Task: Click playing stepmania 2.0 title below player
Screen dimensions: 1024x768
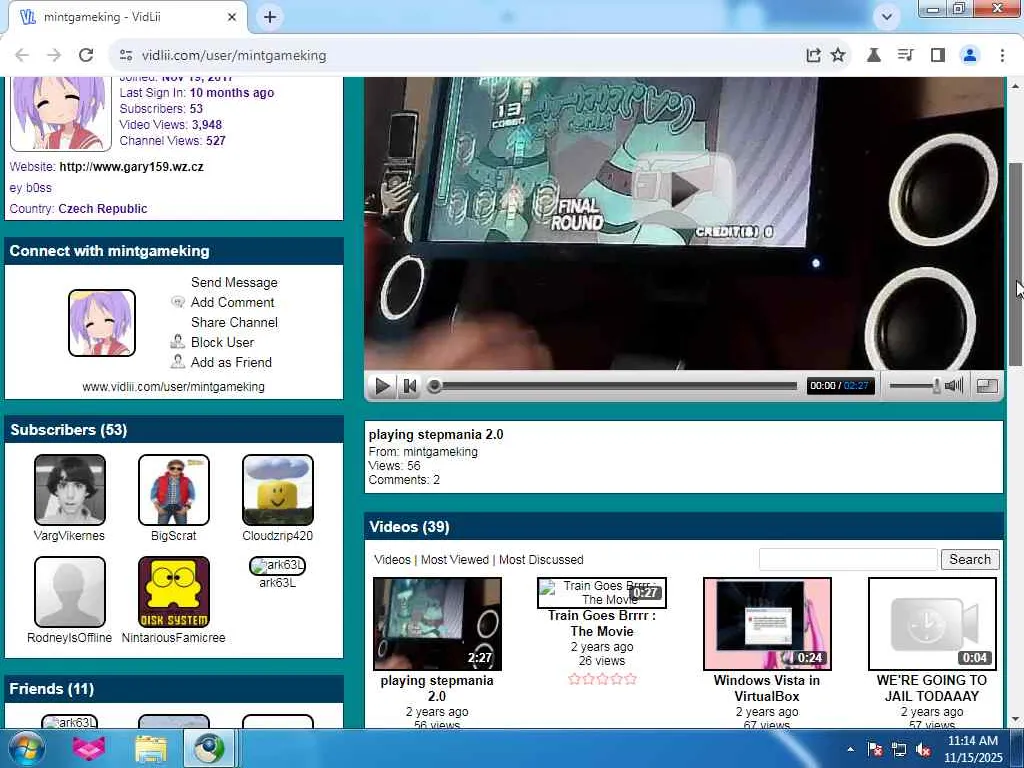Action: pyautogui.click(x=436, y=434)
